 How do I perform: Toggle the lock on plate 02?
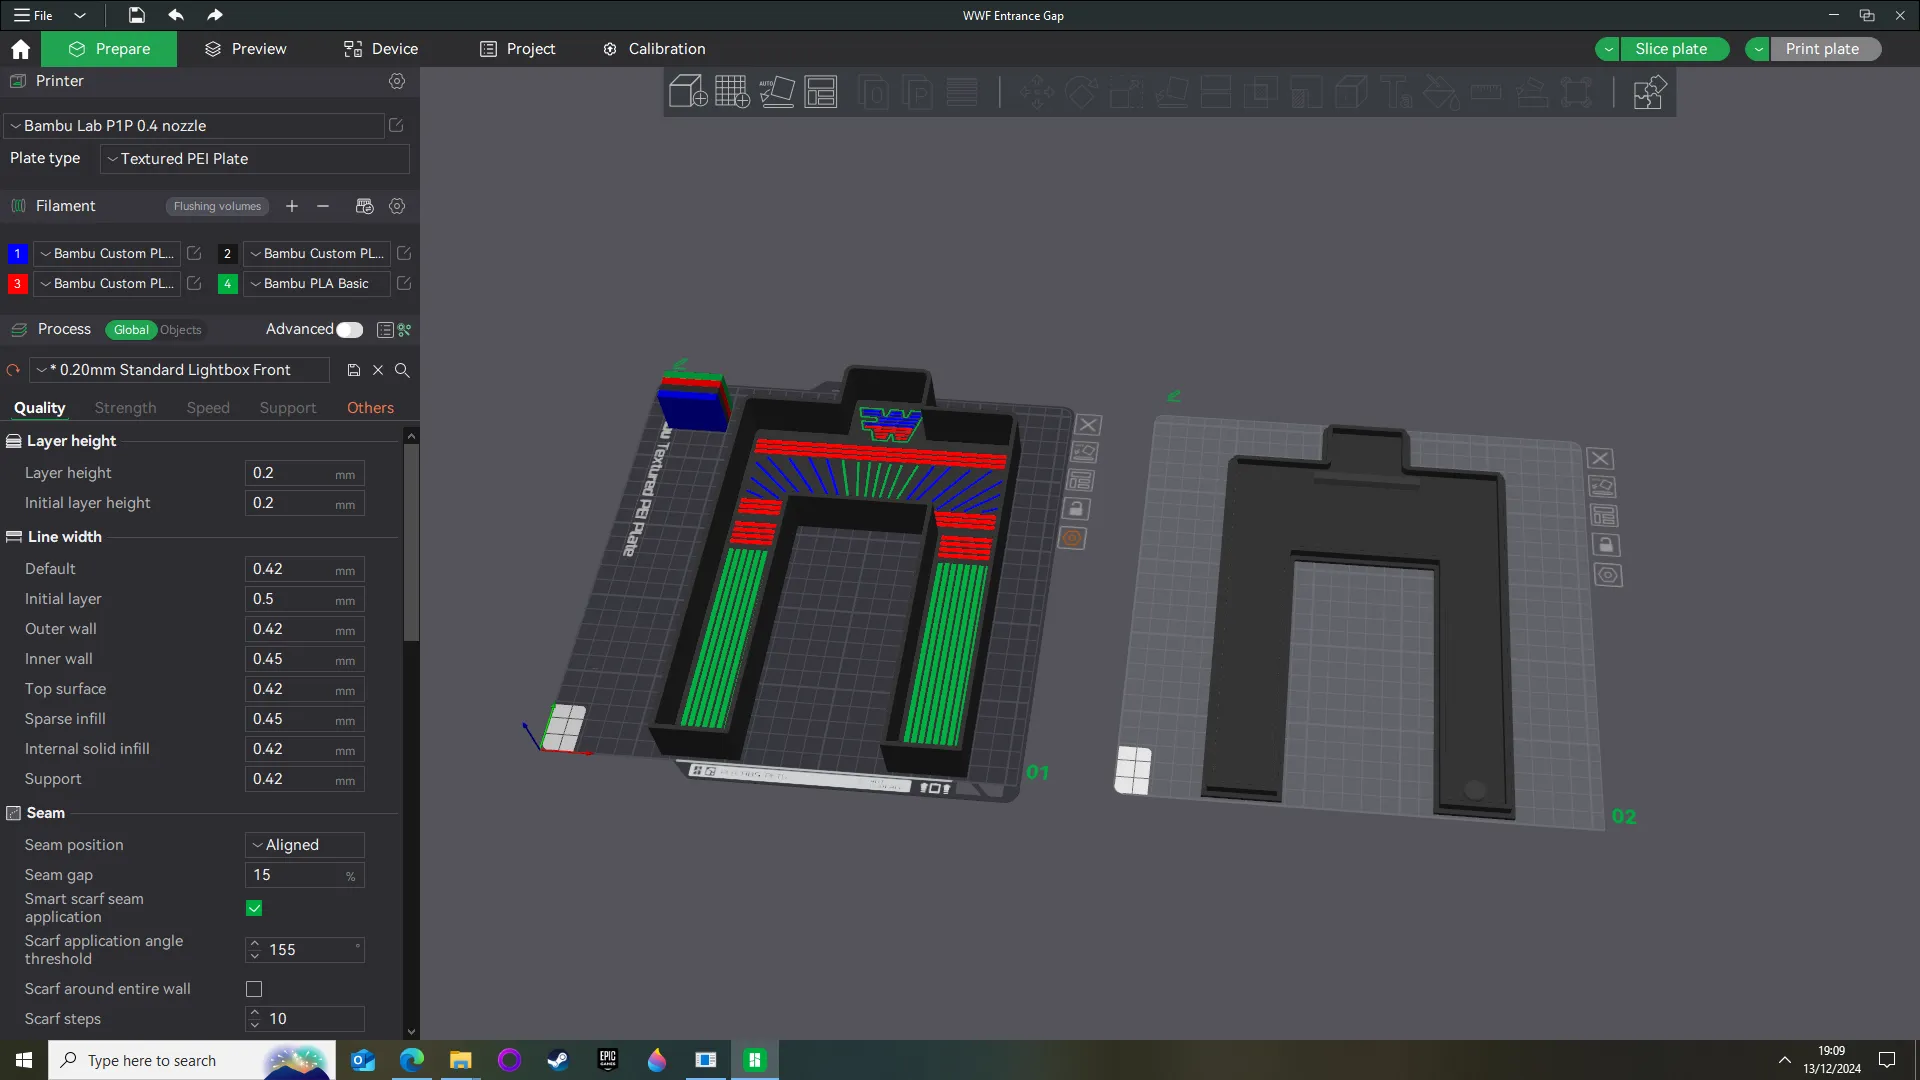click(x=1606, y=545)
